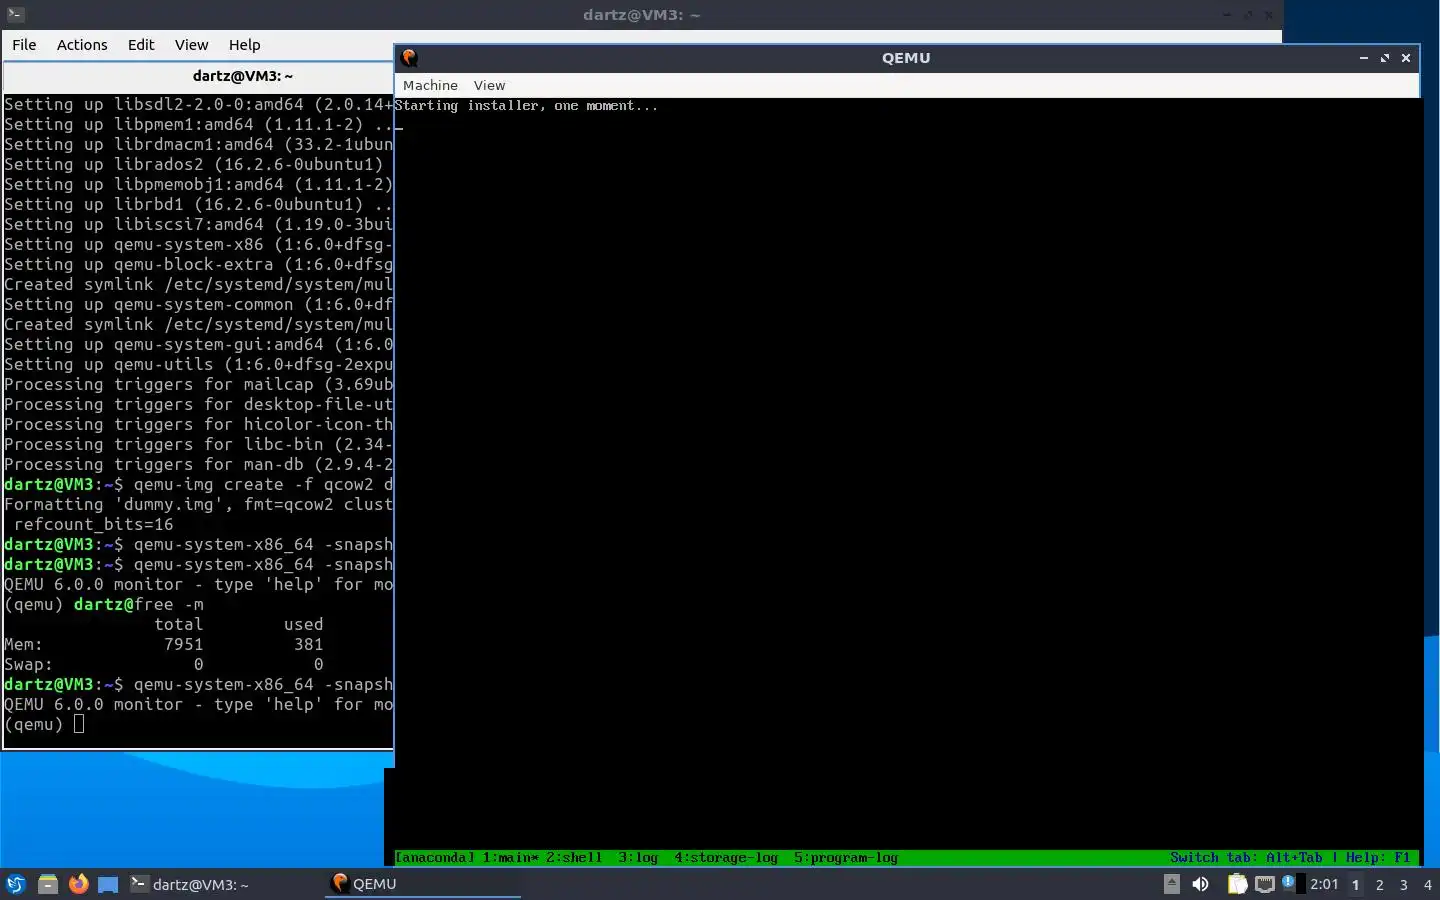Switch to virtual desktop 3
Screen dimensions: 1440x900
(1404, 884)
